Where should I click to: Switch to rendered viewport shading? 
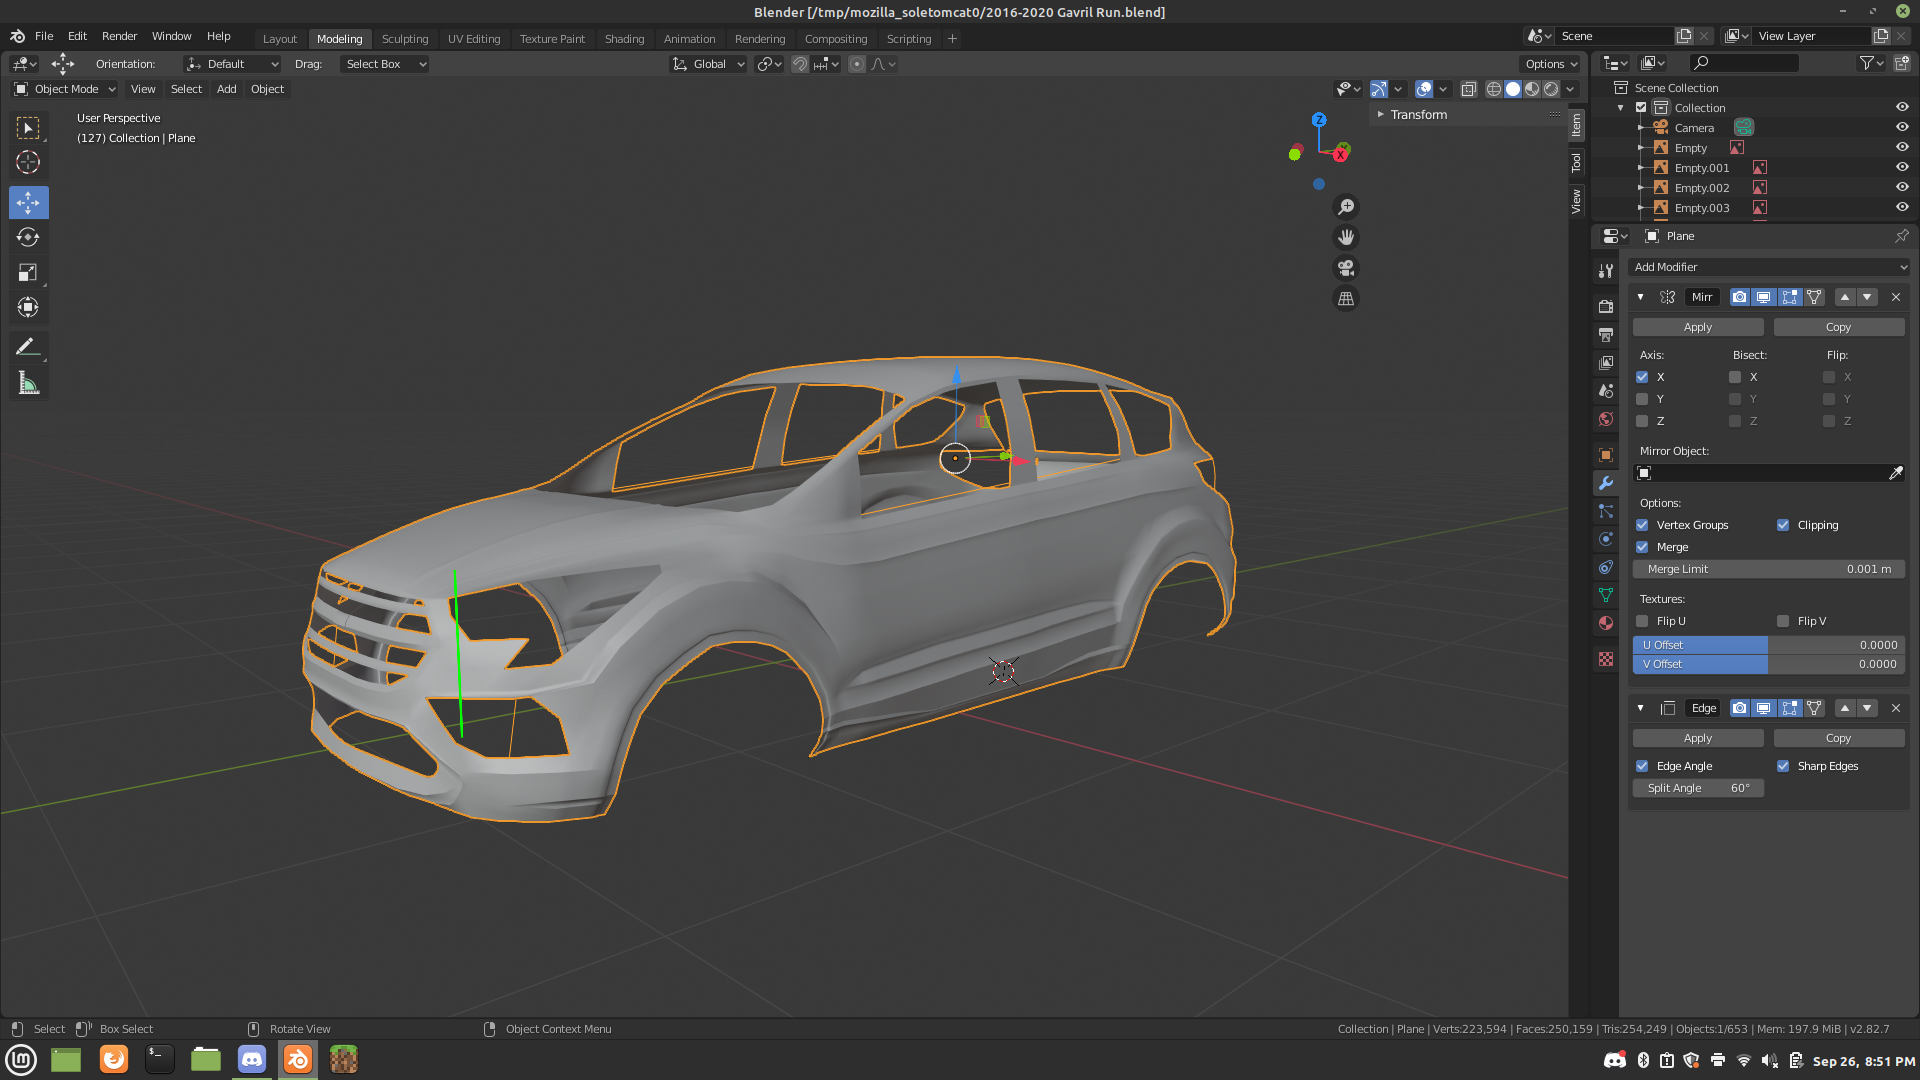click(x=1551, y=89)
